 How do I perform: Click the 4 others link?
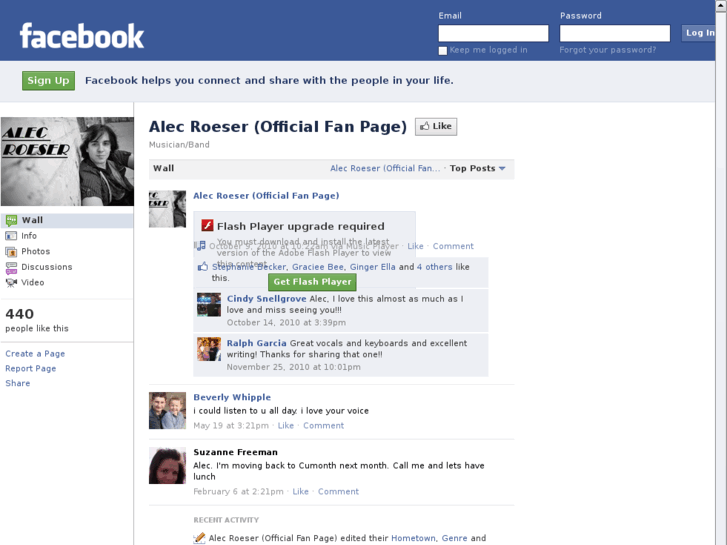pos(434,267)
